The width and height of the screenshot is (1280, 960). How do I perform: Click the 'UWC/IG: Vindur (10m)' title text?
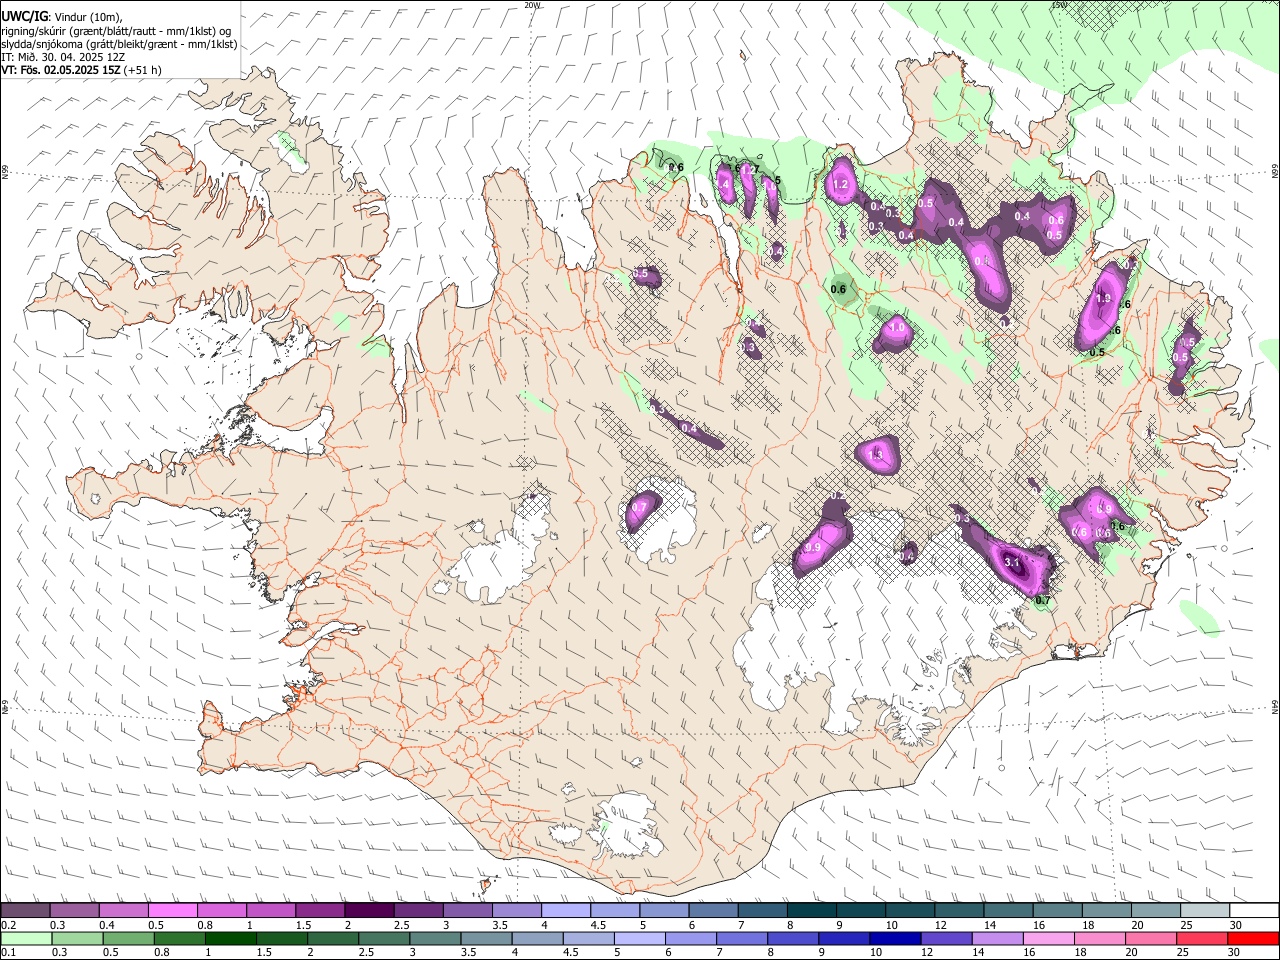point(61,17)
